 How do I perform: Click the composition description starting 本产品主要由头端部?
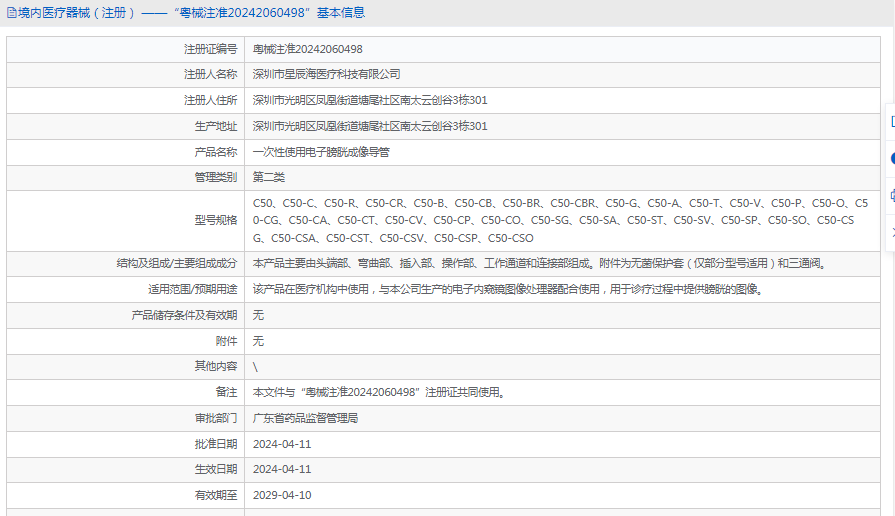[540, 263]
